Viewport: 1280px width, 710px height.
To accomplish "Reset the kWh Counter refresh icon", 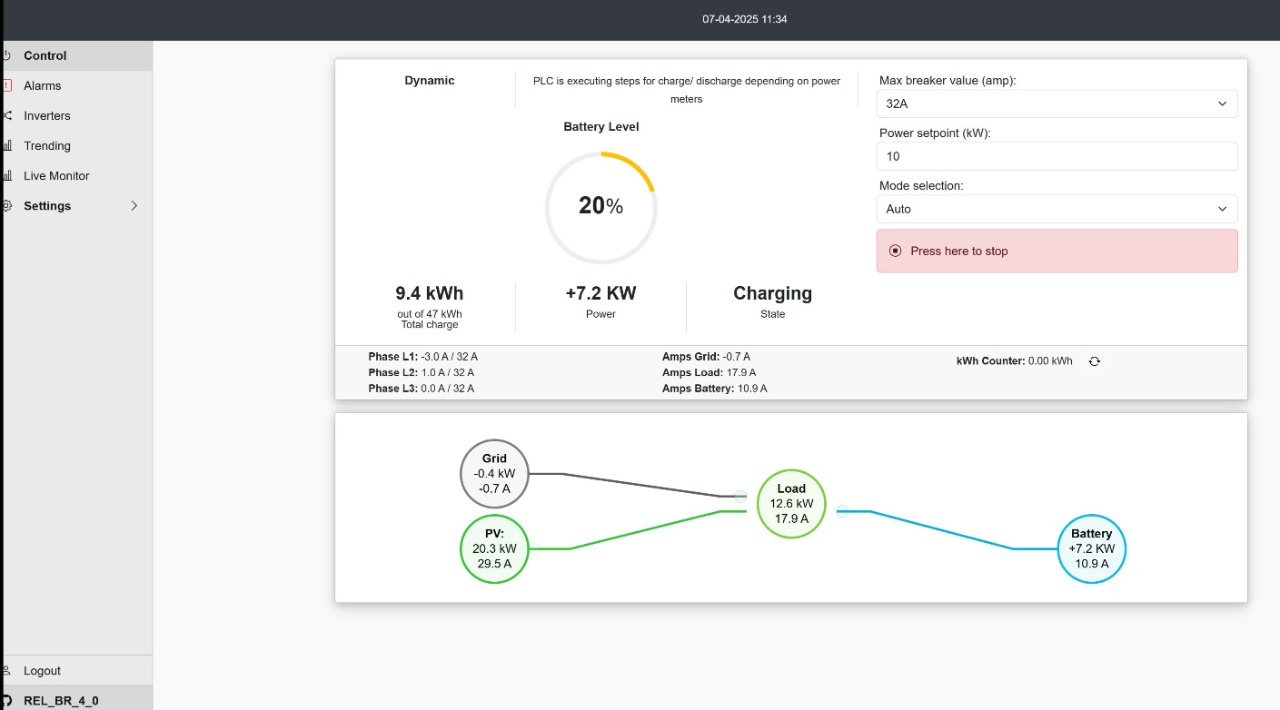I will coord(1094,361).
